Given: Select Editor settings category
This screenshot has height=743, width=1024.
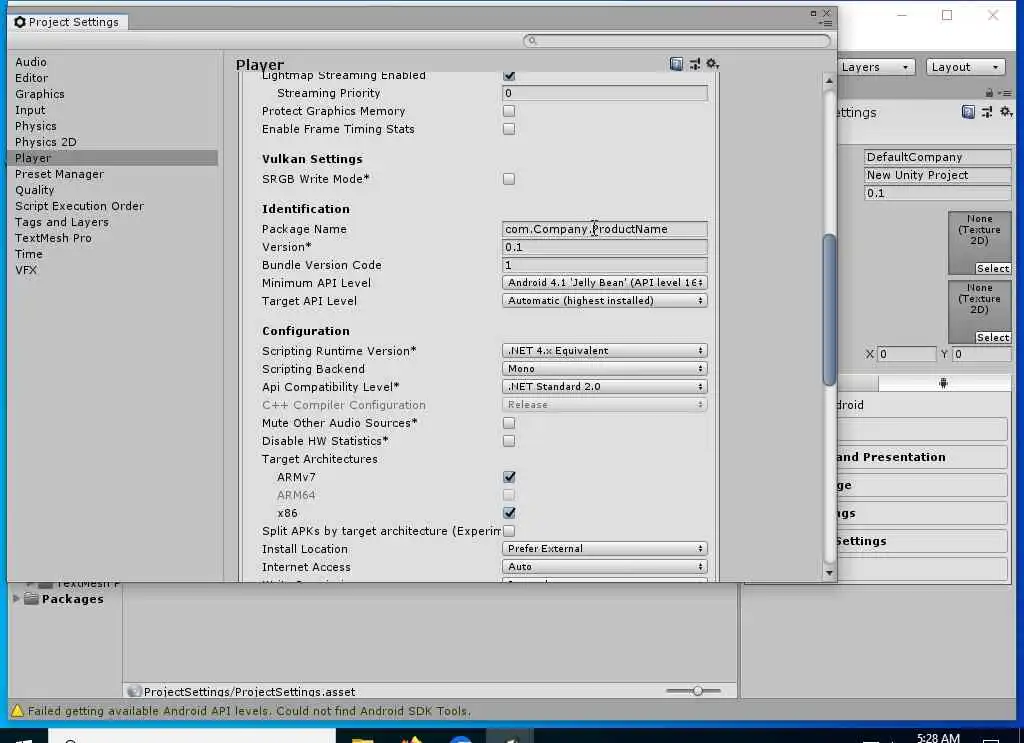Looking at the screenshot, I should [x=31, y=78].
